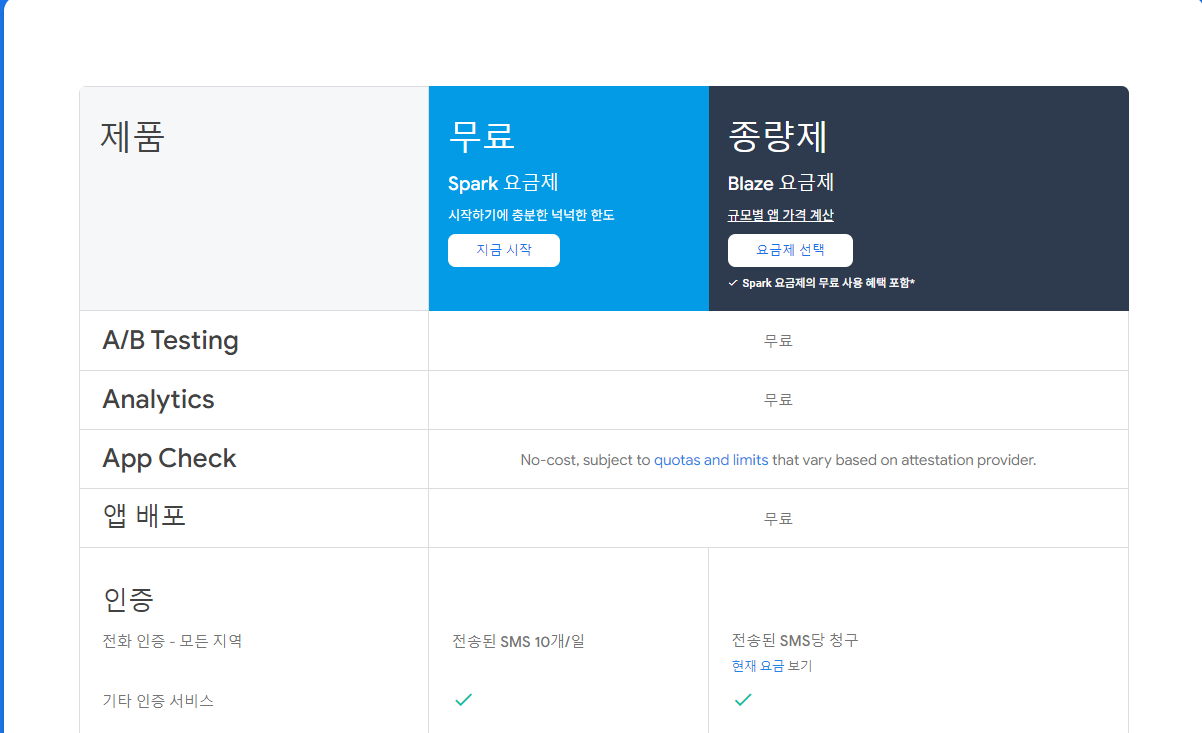The height and width of the screenshot is (733, 1202).
Task: Open the quotas and limits link
Action: [x=711, y=460]
